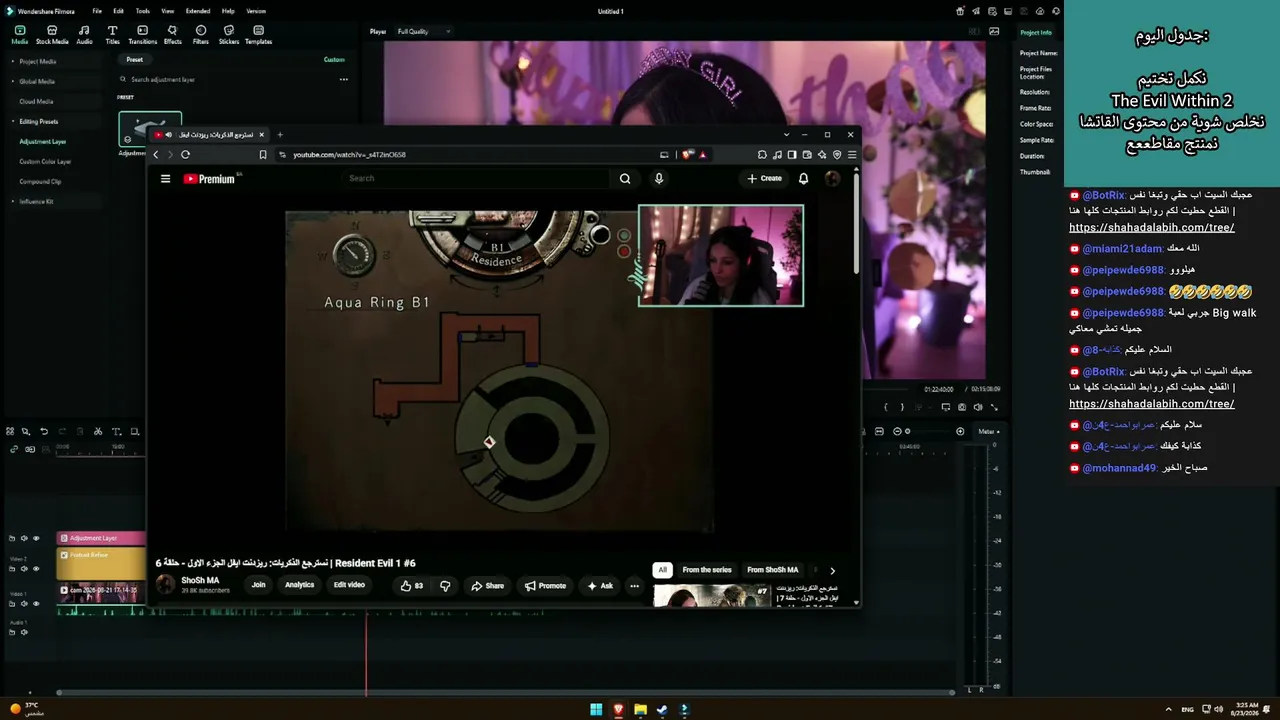This screenshot has width=1280, height=720.
Task: Mute the YouTube browser tab audio
Action: click(168, 135)
